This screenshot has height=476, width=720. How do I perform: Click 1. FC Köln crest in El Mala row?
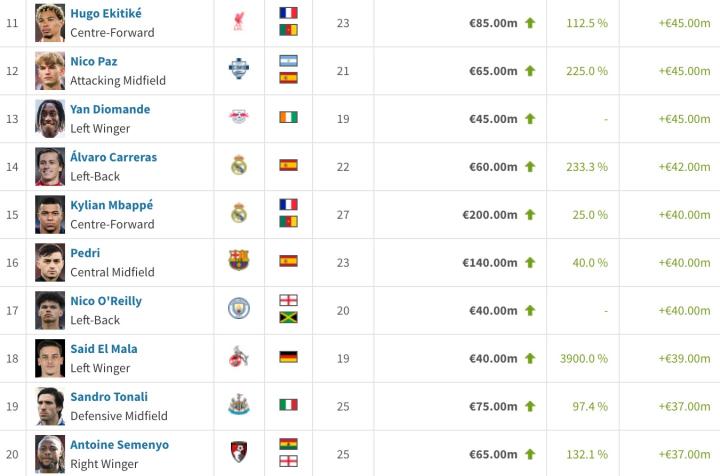[x=238, y=357]
